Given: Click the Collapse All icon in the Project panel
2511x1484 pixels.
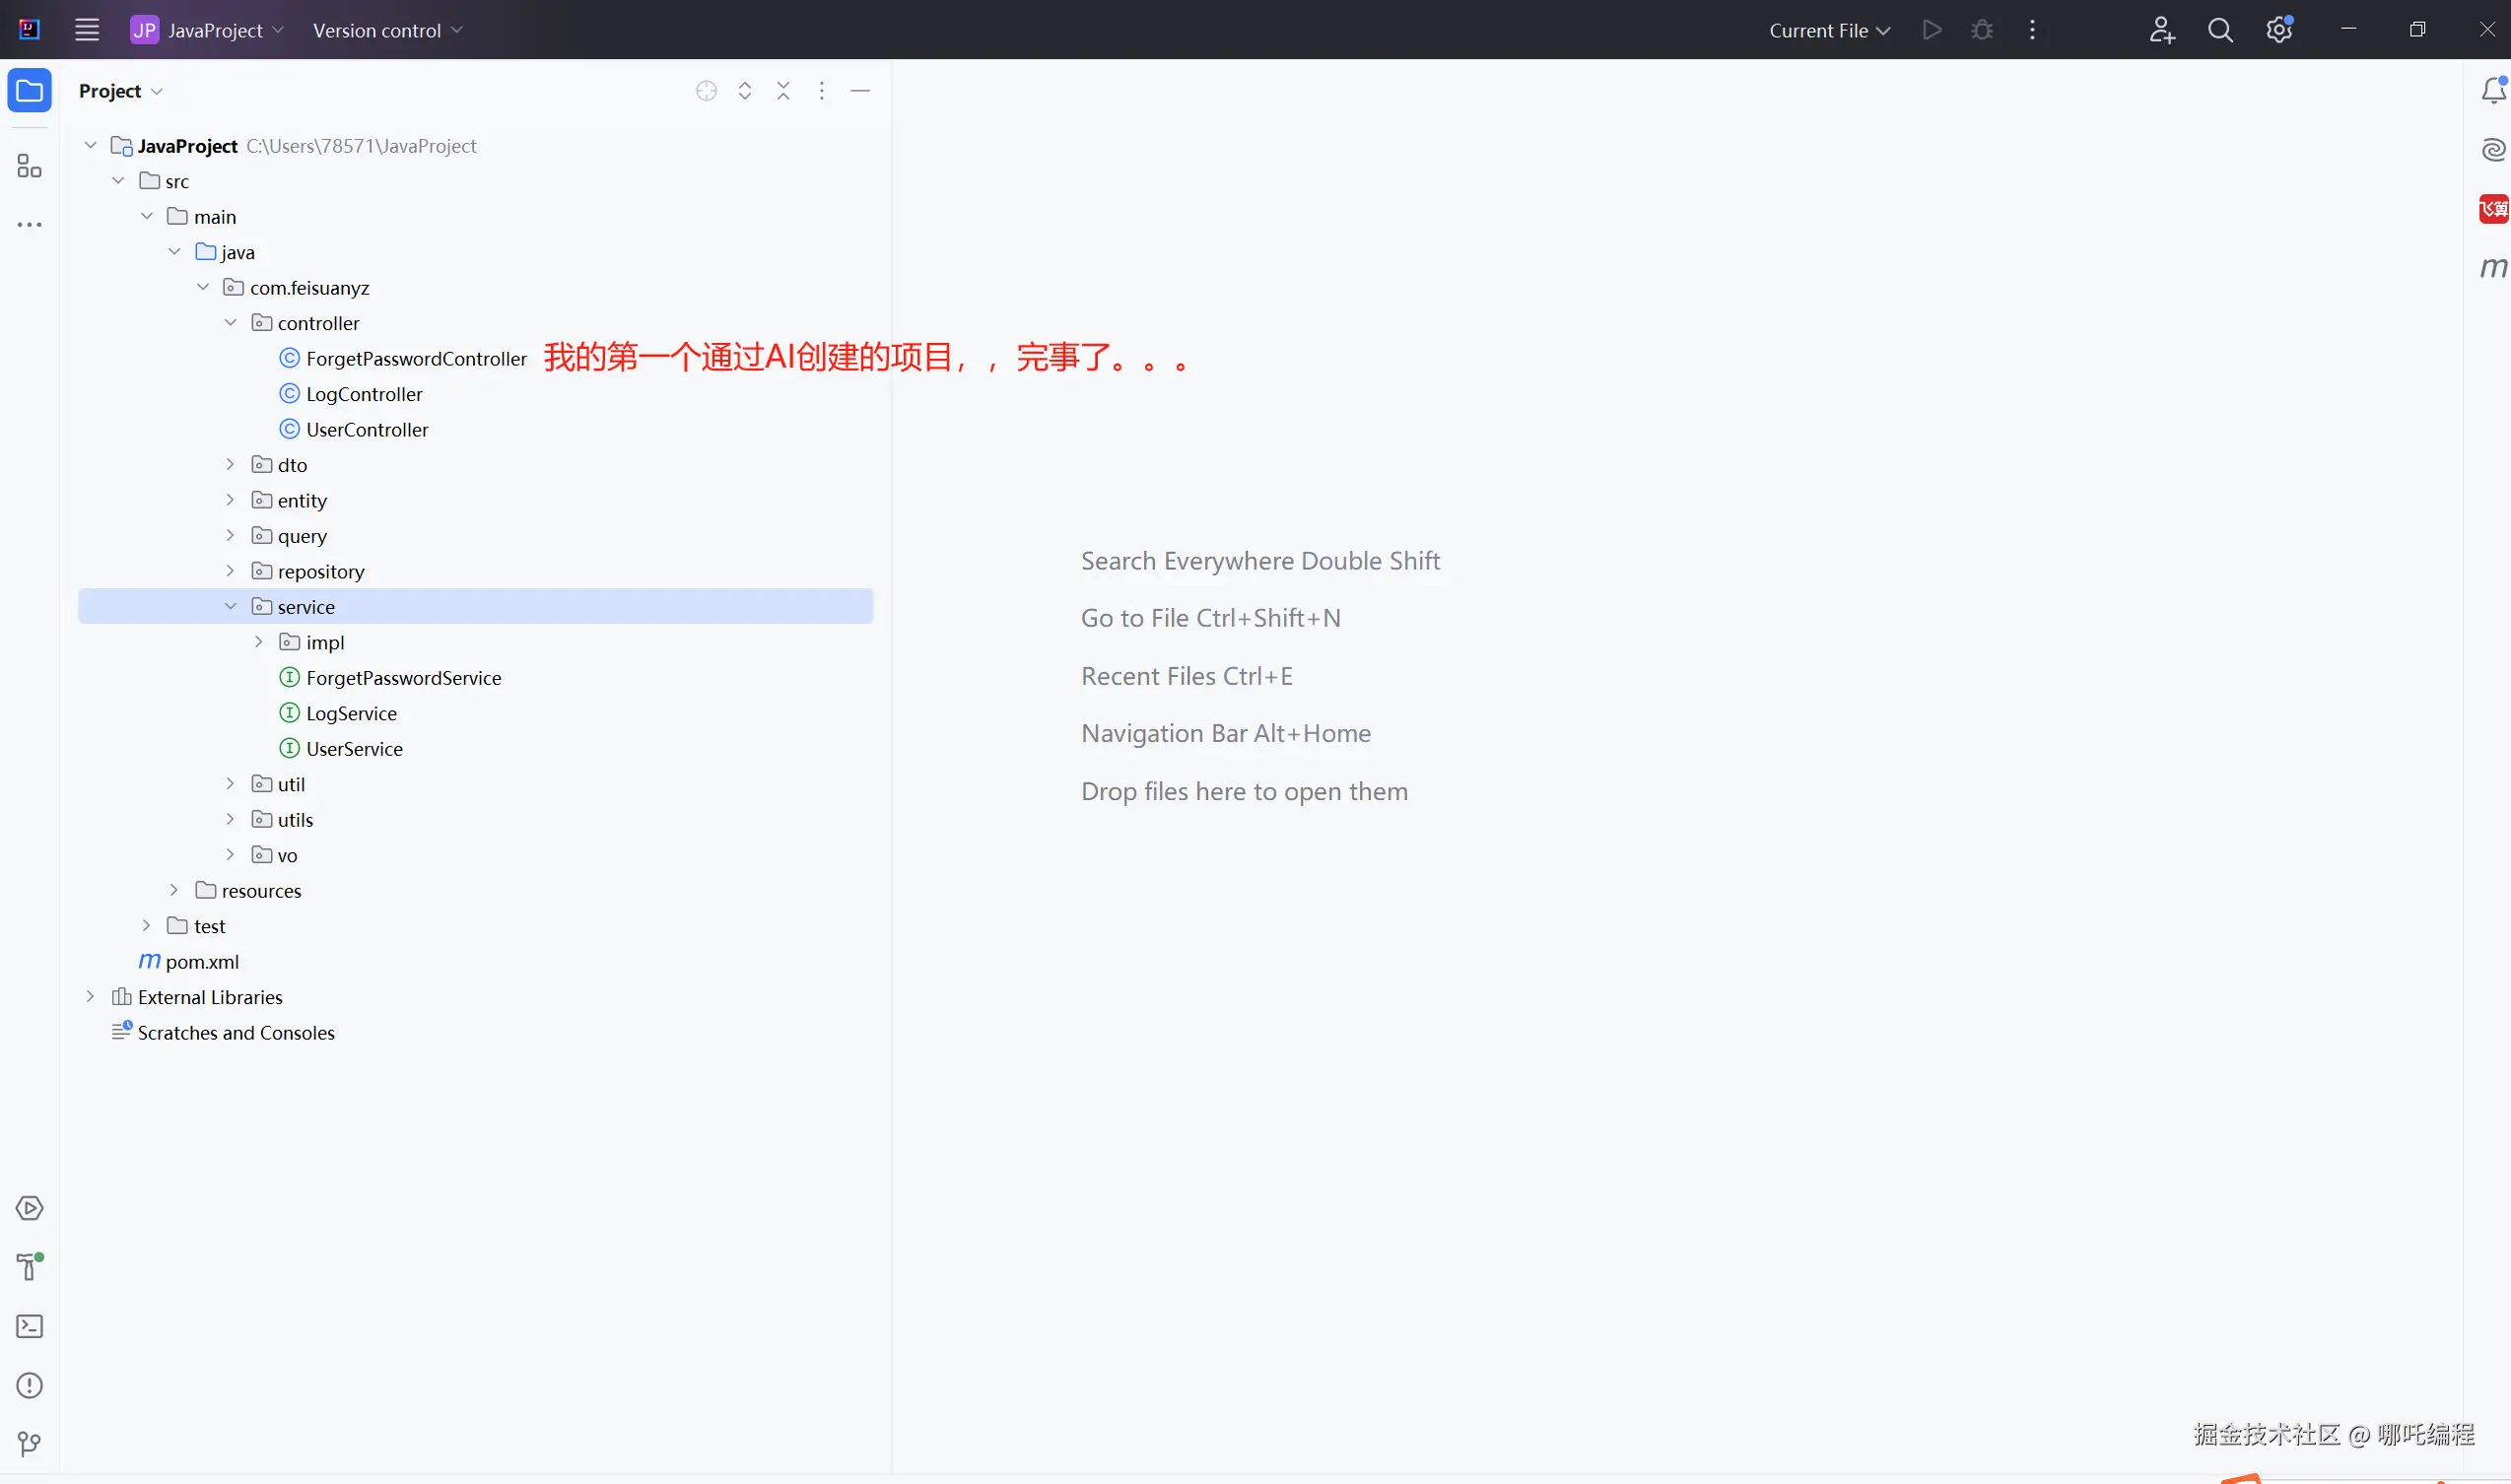Looking at the screenshot, I should pyautogui.click(x=783, y=91).
